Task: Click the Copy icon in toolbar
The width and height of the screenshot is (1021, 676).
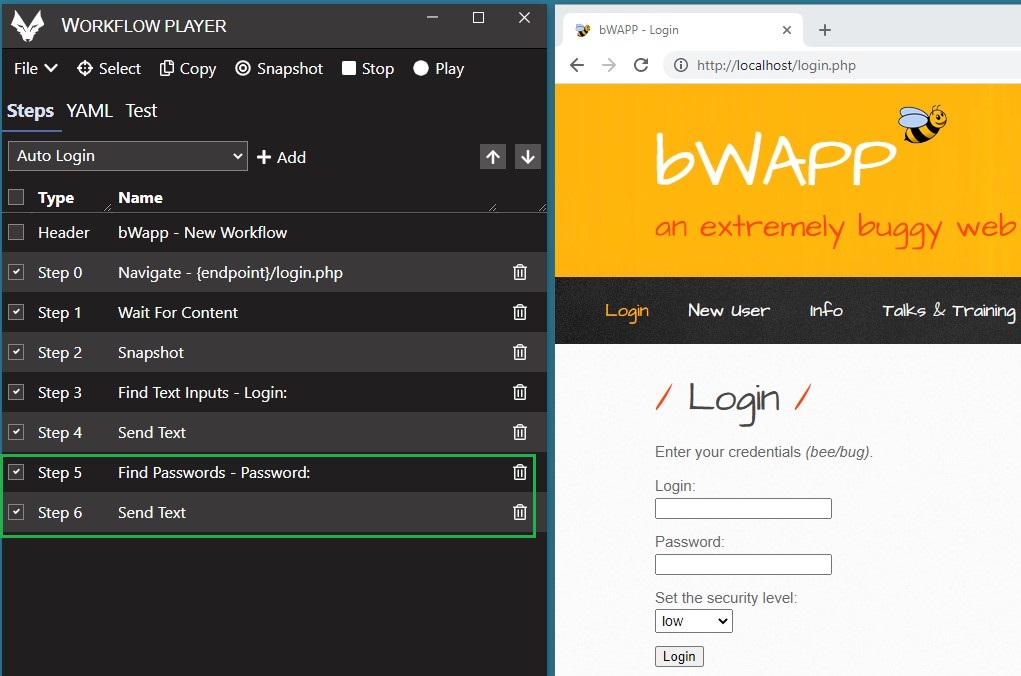Action: [x=186, y=69]
